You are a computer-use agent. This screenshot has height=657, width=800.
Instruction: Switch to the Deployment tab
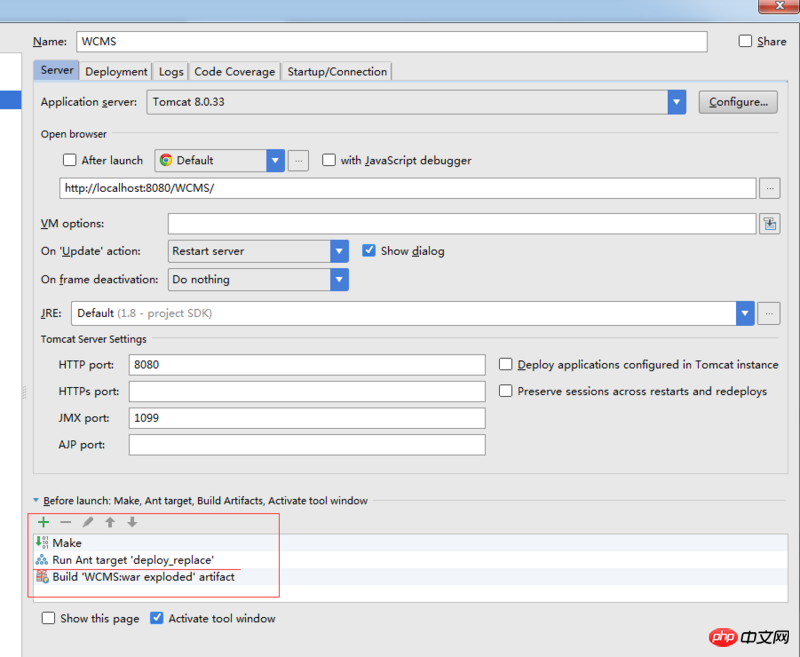(116, 71)
